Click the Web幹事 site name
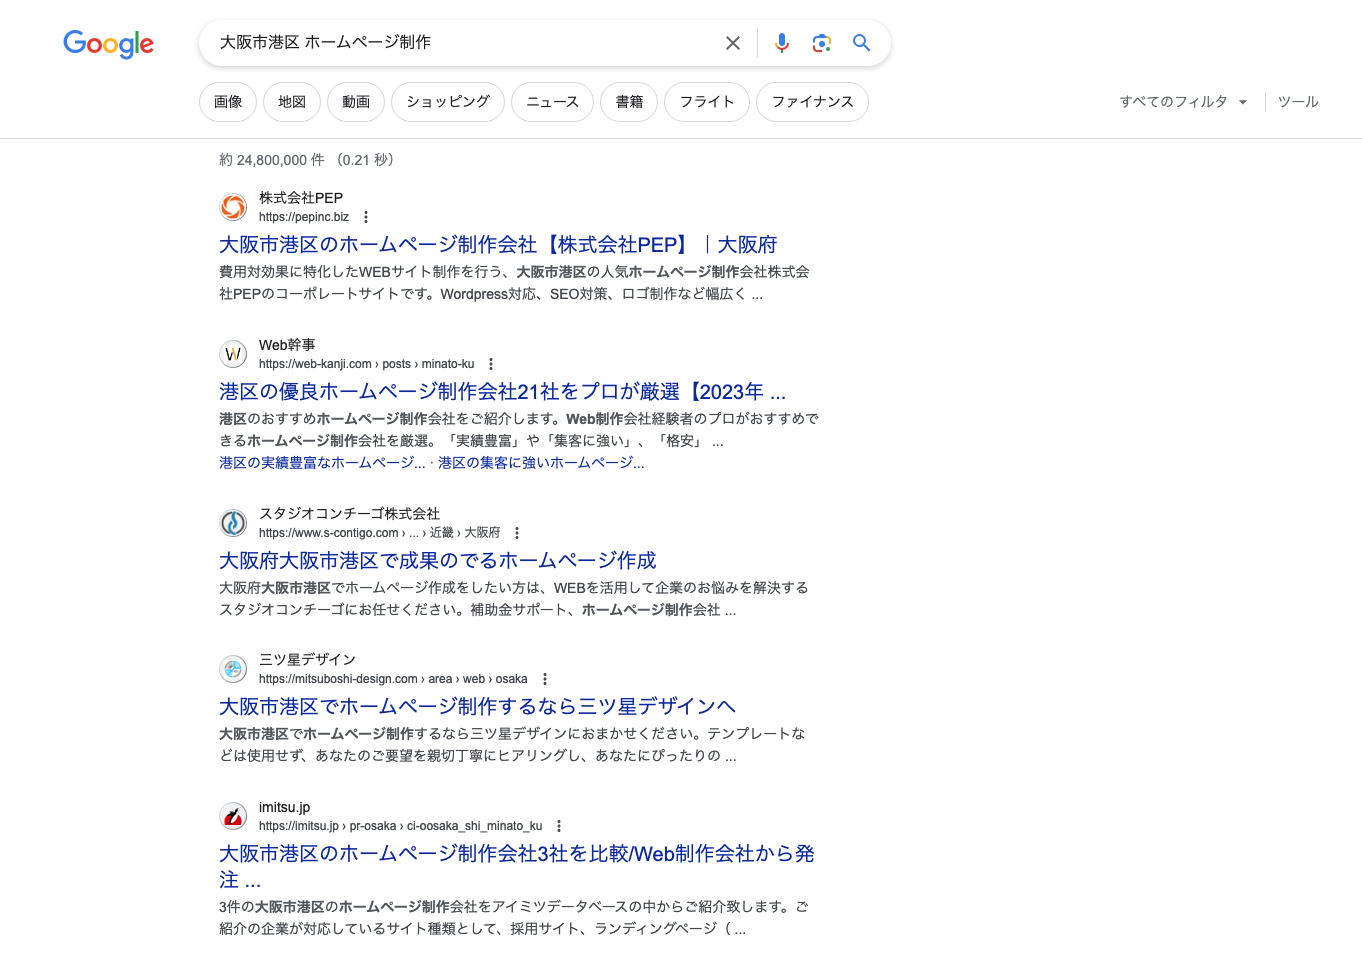The height and width of the screenshot is (968, 1362). pyautogui.click(x=287, y=345)
